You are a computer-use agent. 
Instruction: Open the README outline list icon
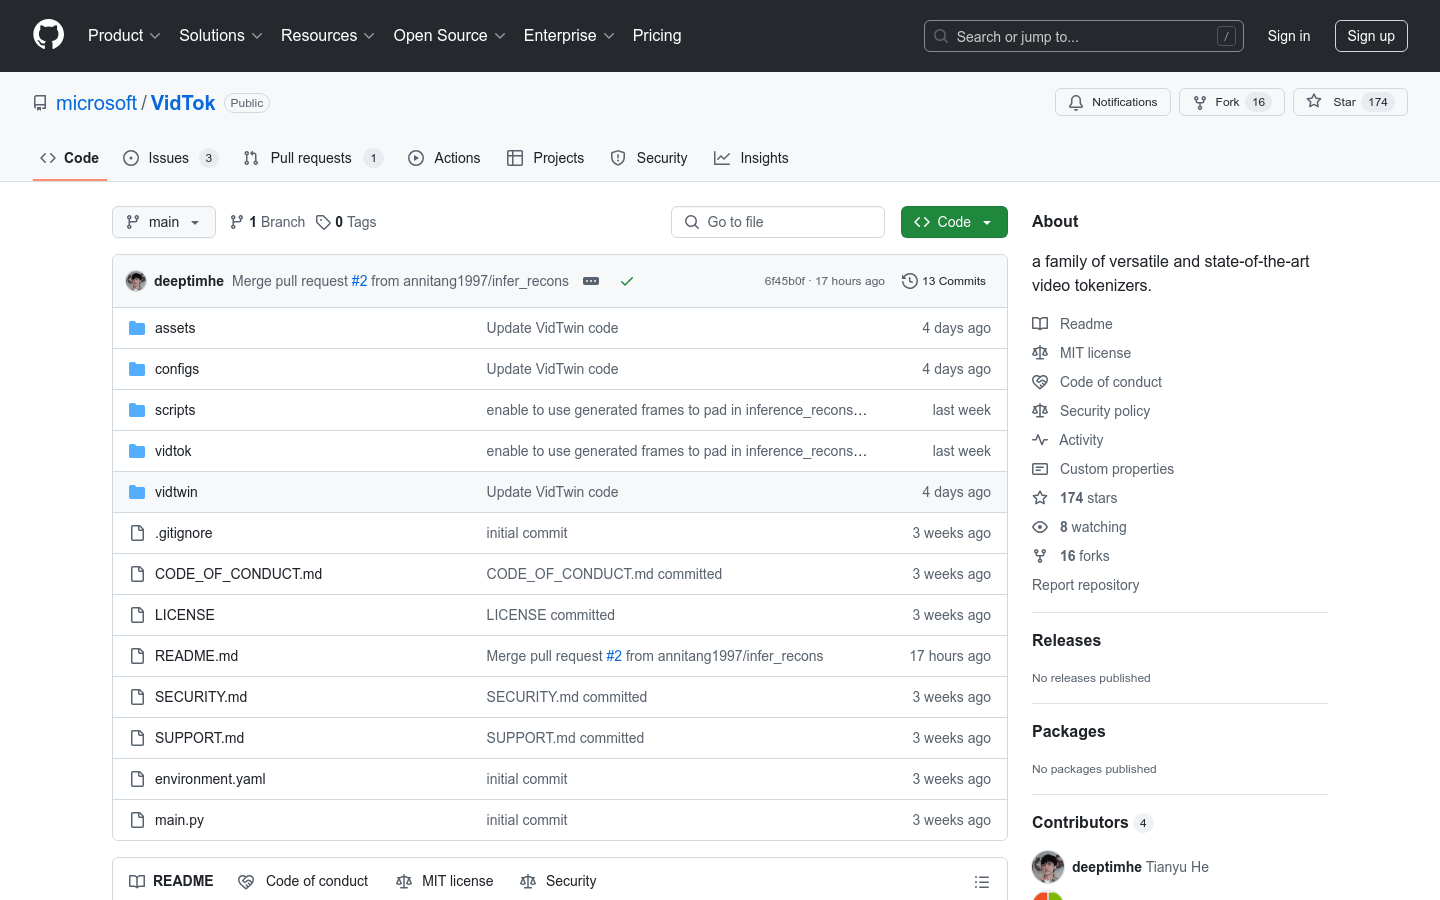click(982, 881)
